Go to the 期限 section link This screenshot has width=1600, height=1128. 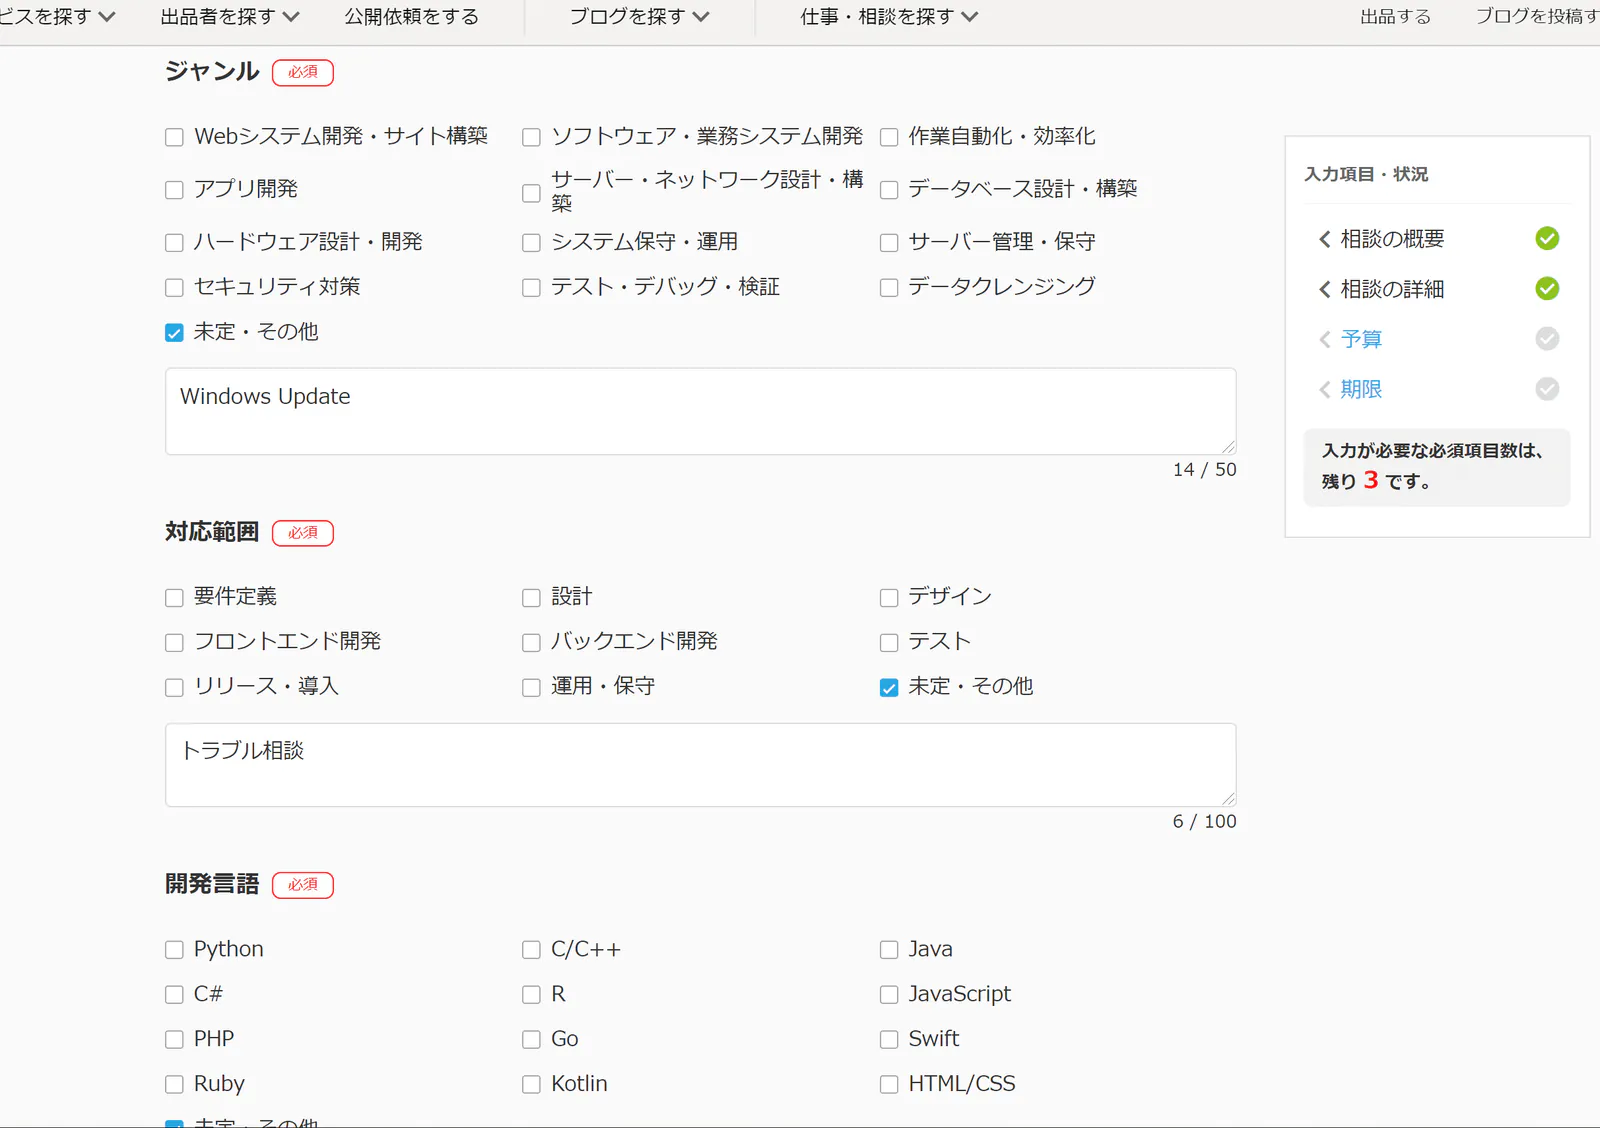pos(1361,389)
